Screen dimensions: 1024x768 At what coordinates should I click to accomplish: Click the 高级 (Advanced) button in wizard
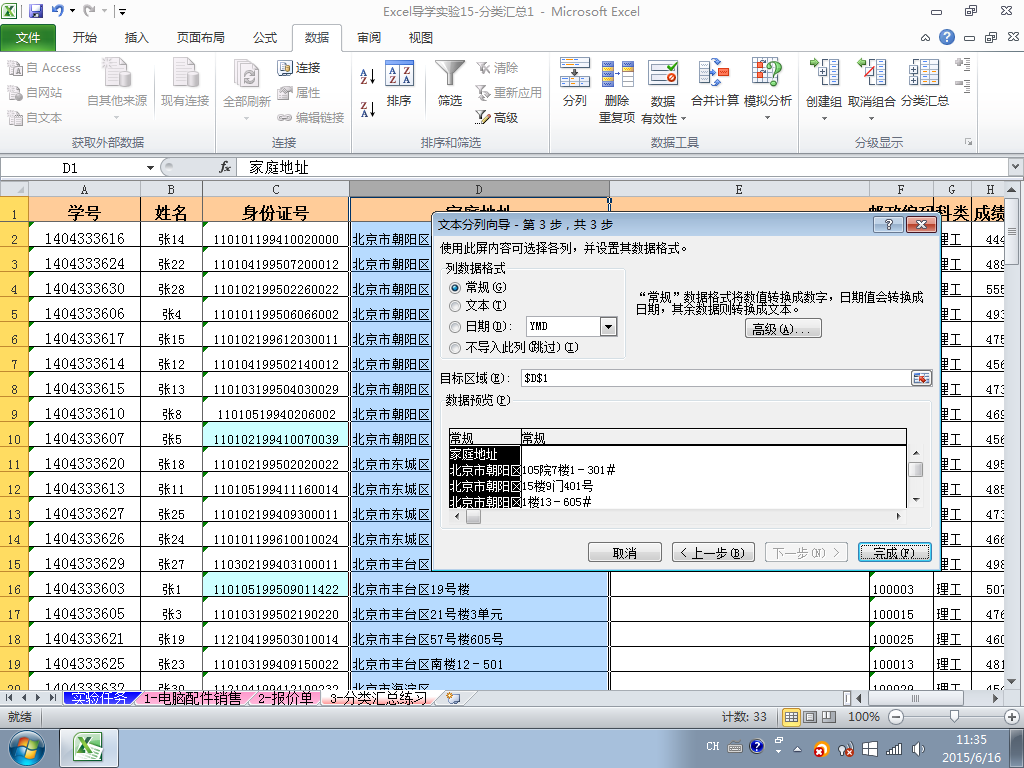pyautogui.click(x=783, y=329)
